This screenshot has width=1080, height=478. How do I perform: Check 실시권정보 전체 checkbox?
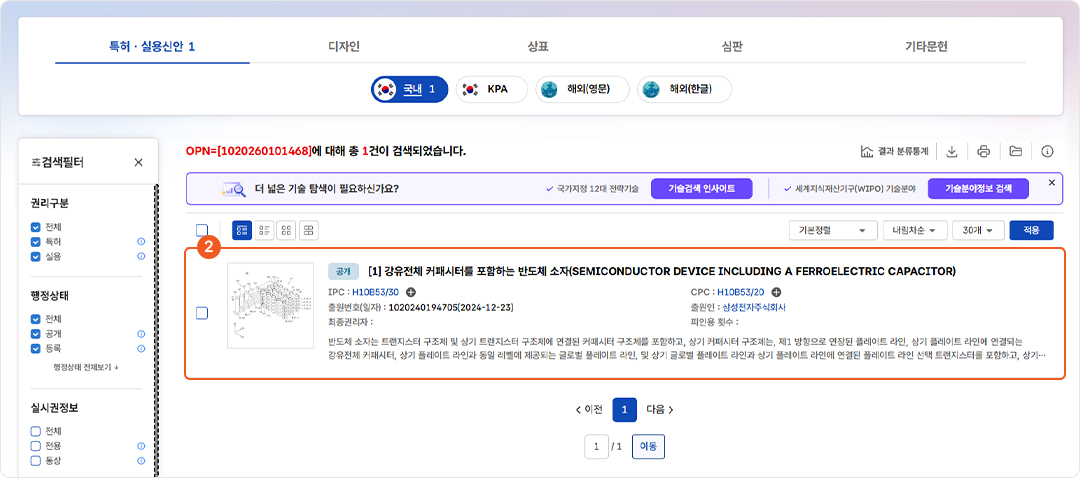tap(36, 432)
